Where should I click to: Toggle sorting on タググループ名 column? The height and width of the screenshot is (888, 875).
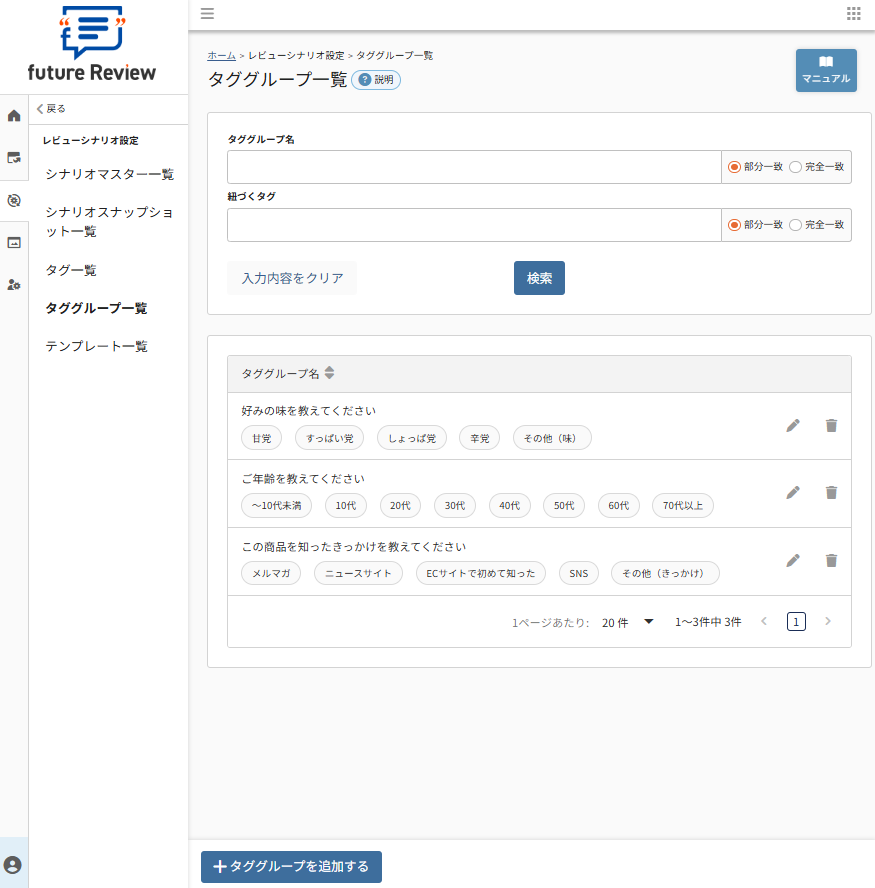point(330,372)
